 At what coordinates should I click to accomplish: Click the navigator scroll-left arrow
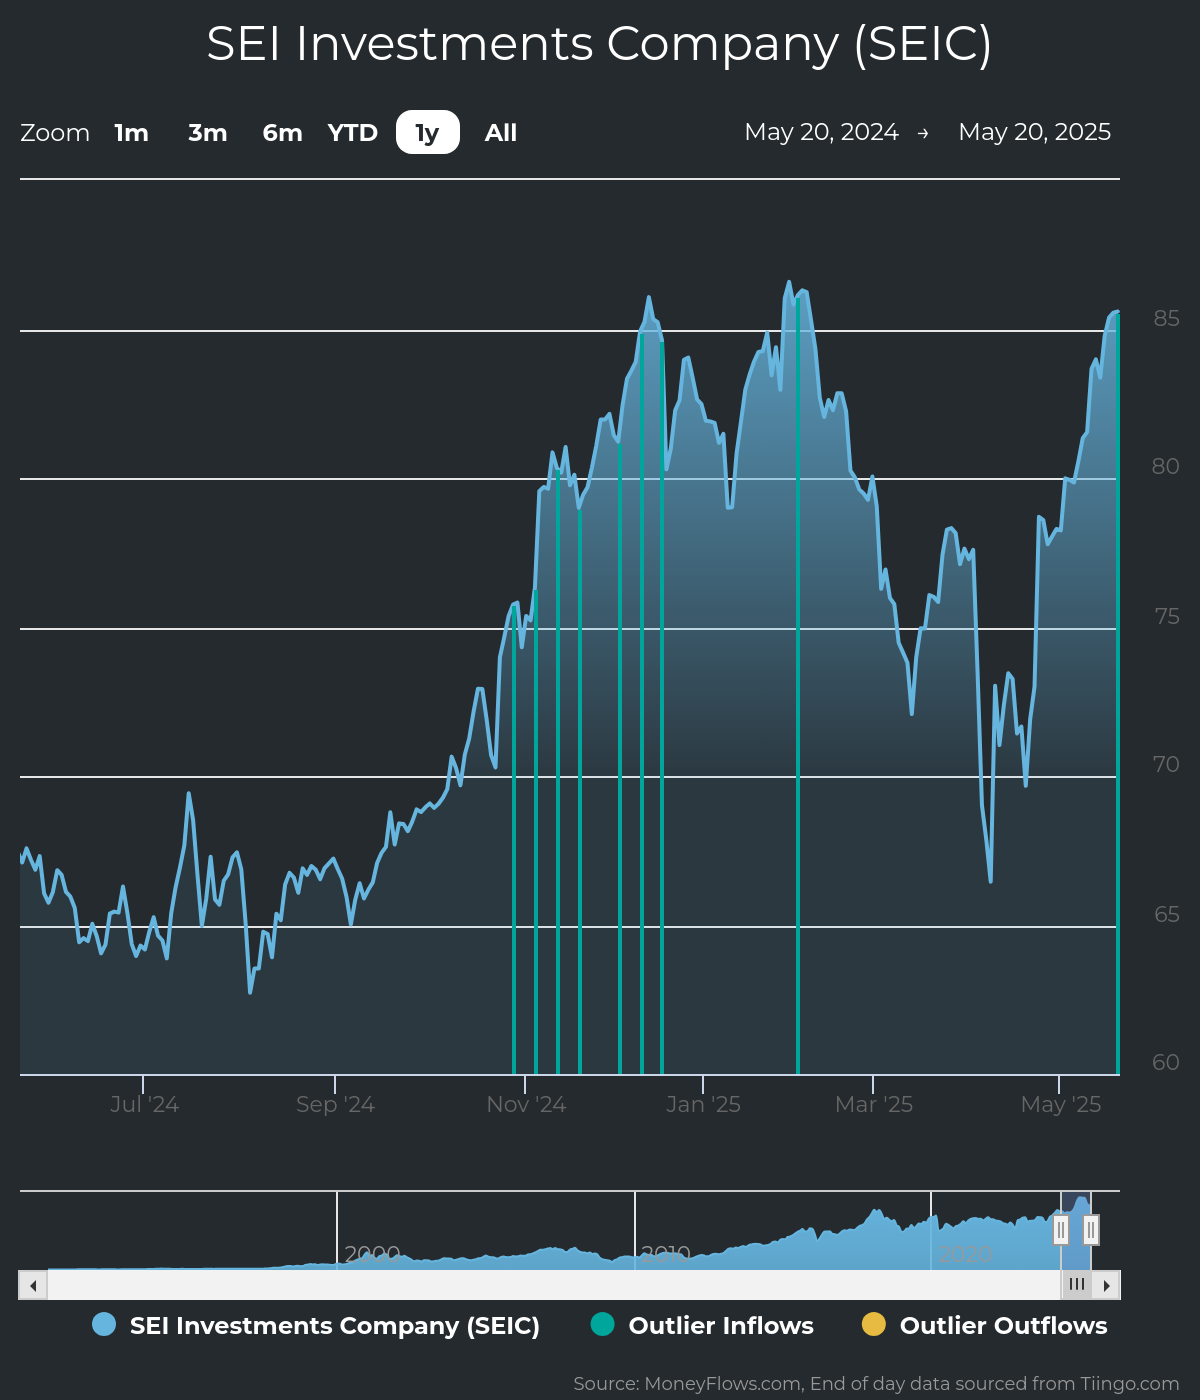pos(33,1285)
